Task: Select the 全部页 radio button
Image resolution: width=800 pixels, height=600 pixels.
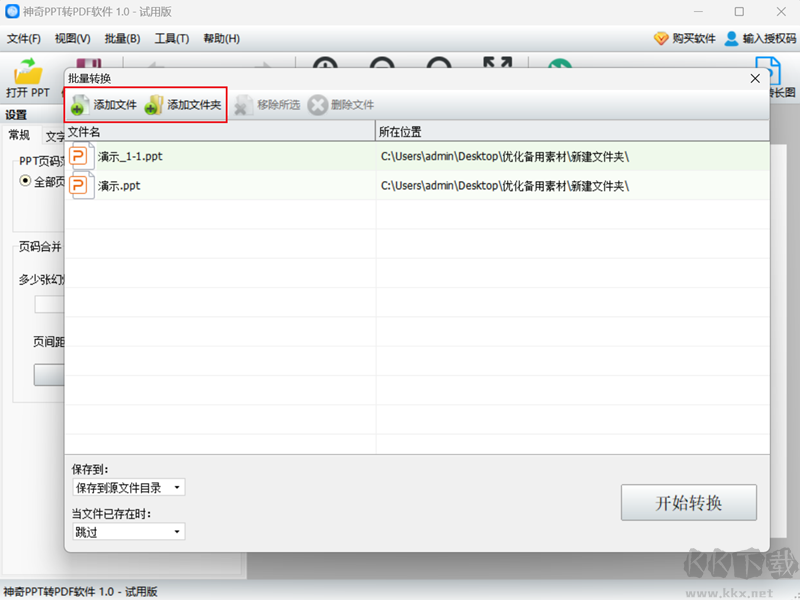Action: [x=25, y=181]
